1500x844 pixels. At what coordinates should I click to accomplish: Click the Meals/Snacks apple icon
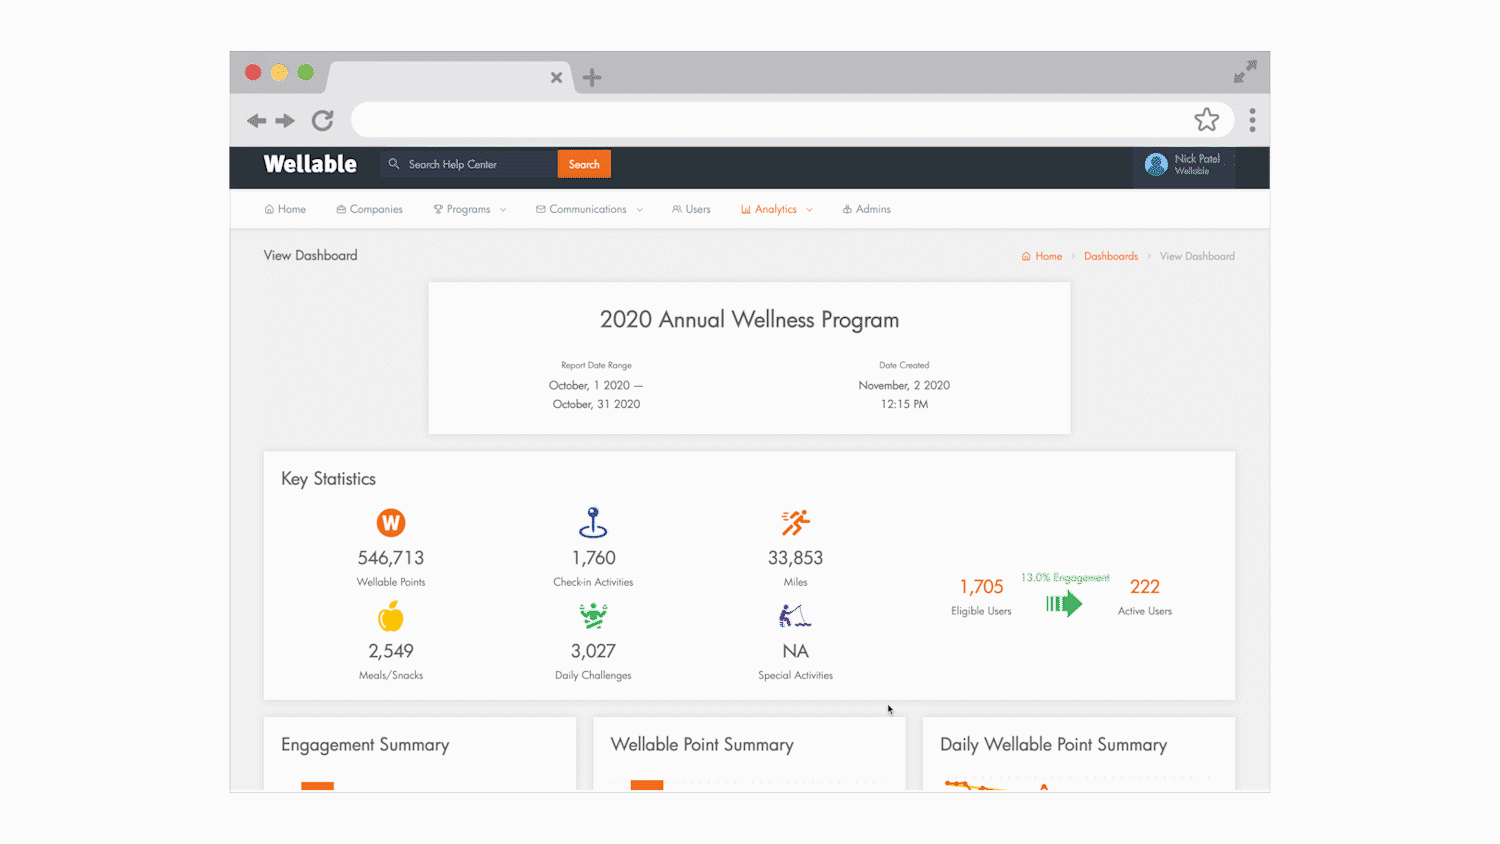pyautogui.click(x=391, y=616)
